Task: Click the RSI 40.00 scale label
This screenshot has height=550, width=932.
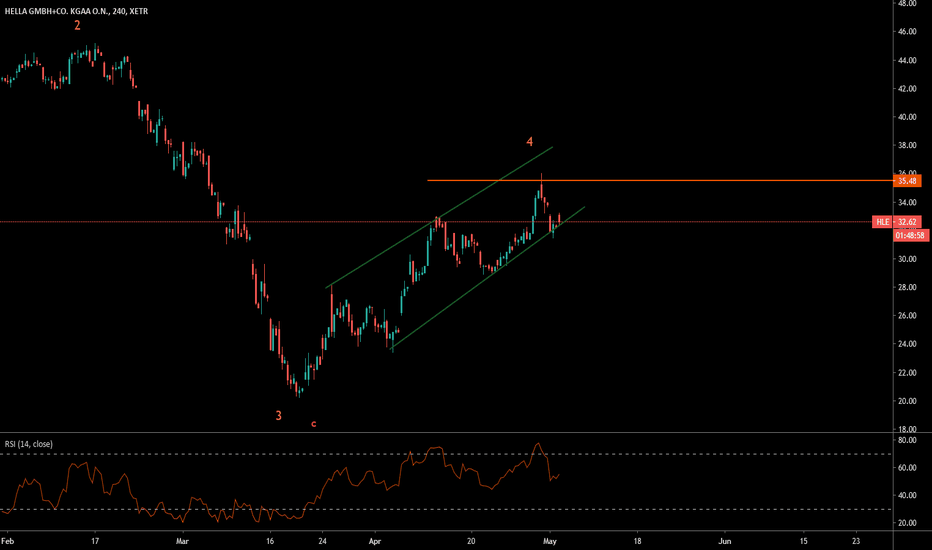Action: click(x=907, y=495)
